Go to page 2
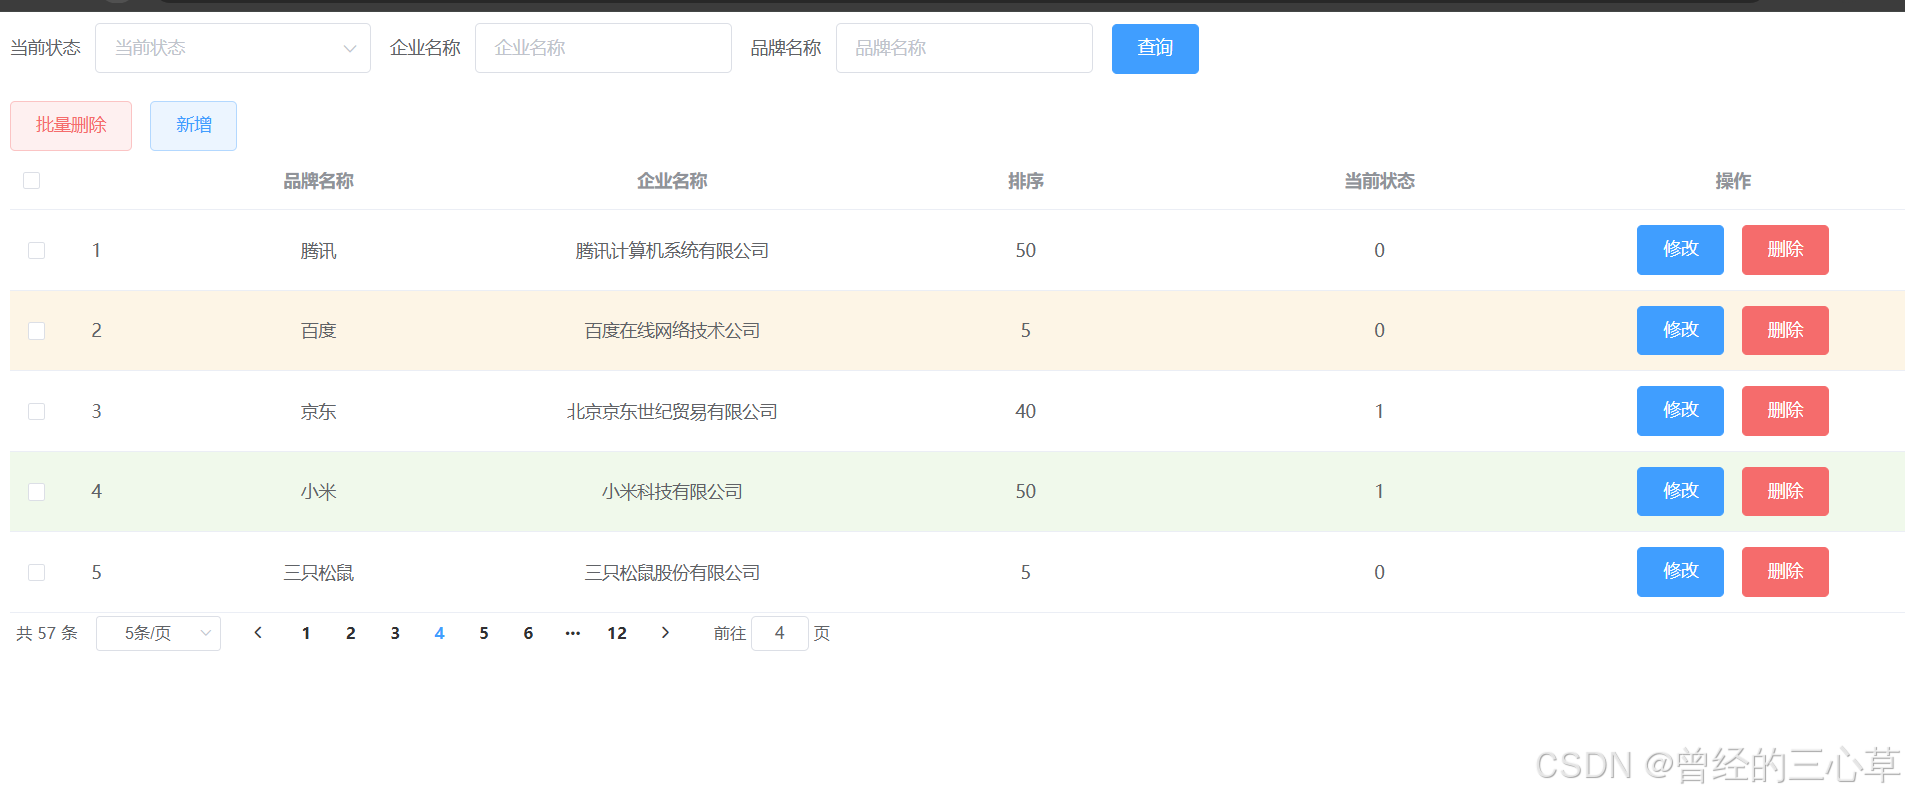This screenshot has height=797, width=1905. click(x=350, y=633)
